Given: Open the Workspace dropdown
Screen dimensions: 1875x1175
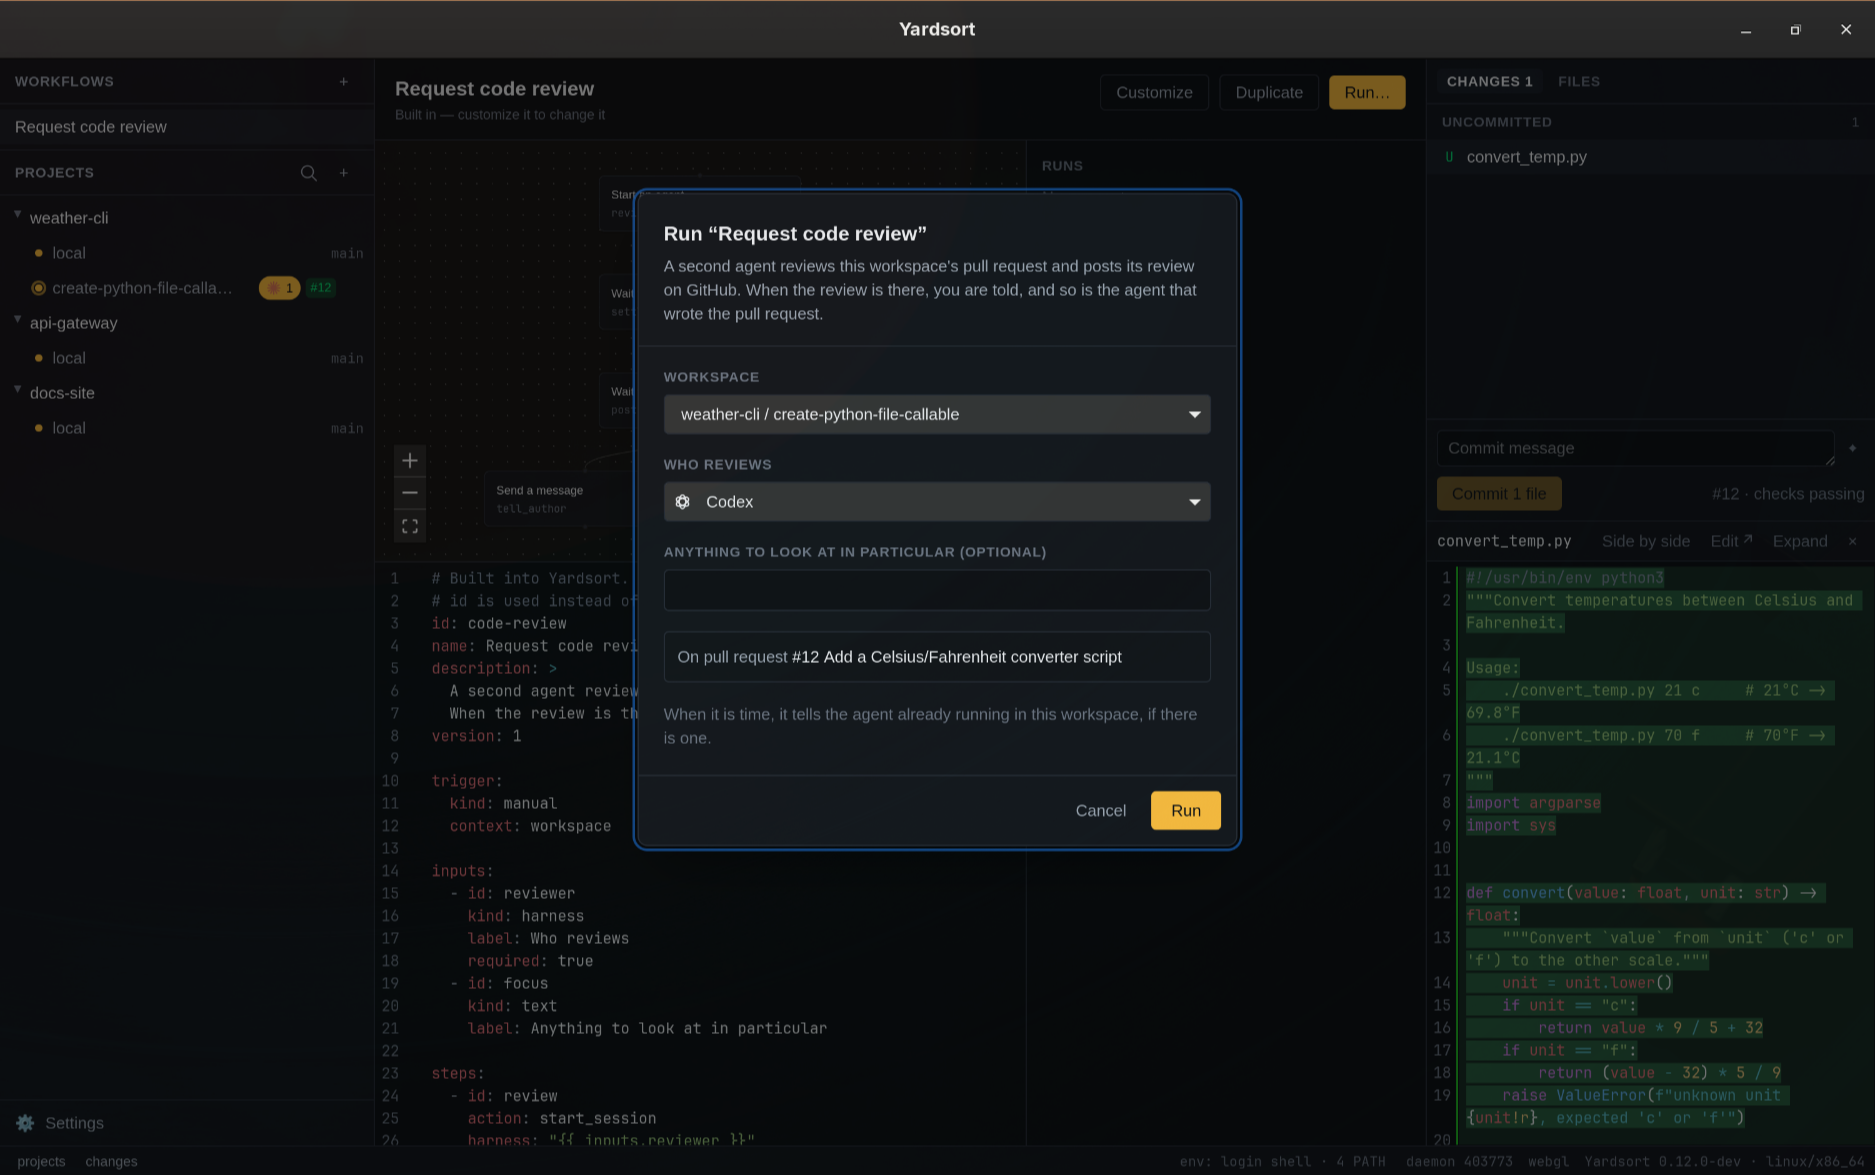Looking at the screenshot, I should point(937,414).
